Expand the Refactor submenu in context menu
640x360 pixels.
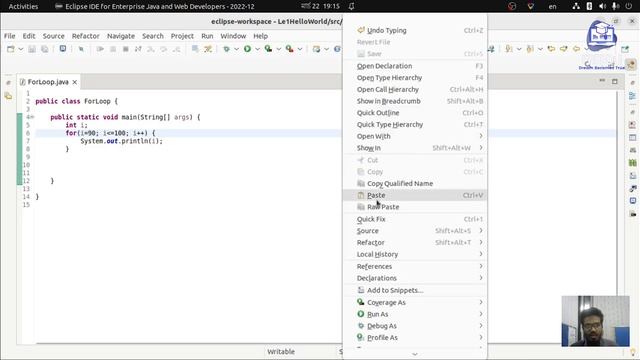pyautogui.click(x=415, y=242)
